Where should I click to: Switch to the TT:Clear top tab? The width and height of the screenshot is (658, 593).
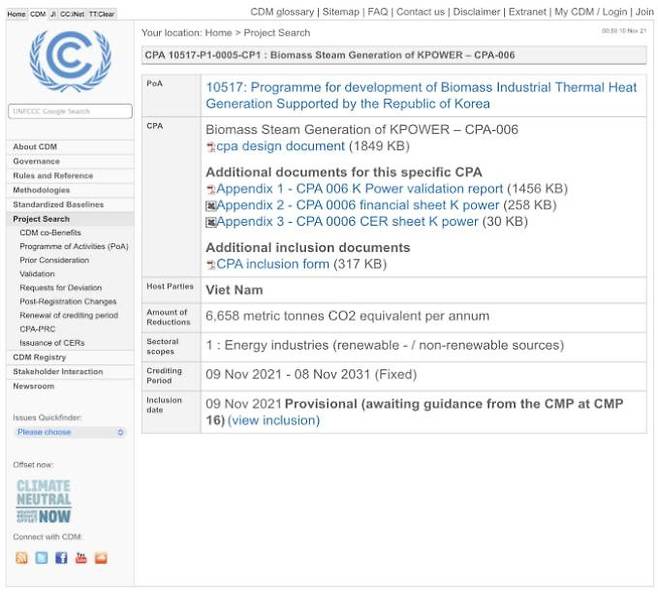click(102, 14)
